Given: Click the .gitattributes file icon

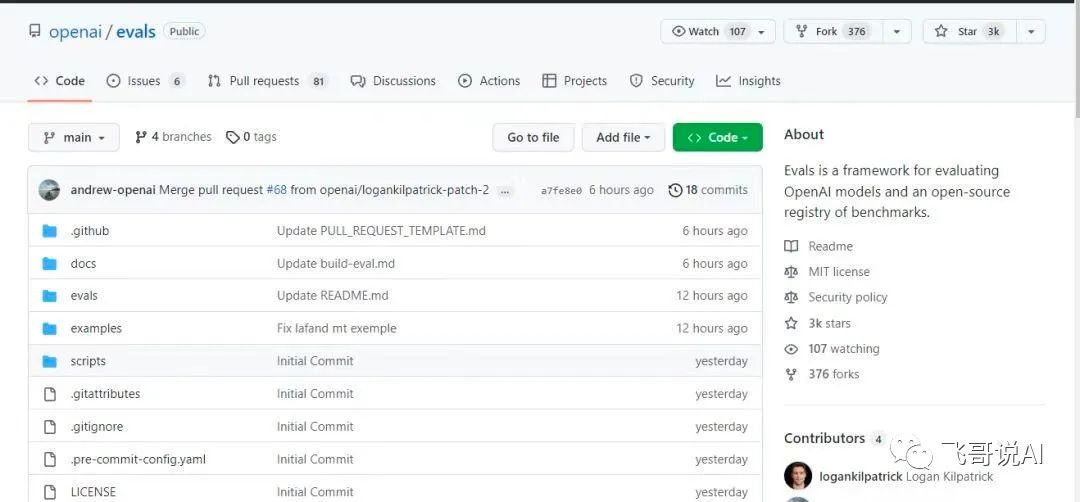Looking at the screenshot, I should (50, 394).
